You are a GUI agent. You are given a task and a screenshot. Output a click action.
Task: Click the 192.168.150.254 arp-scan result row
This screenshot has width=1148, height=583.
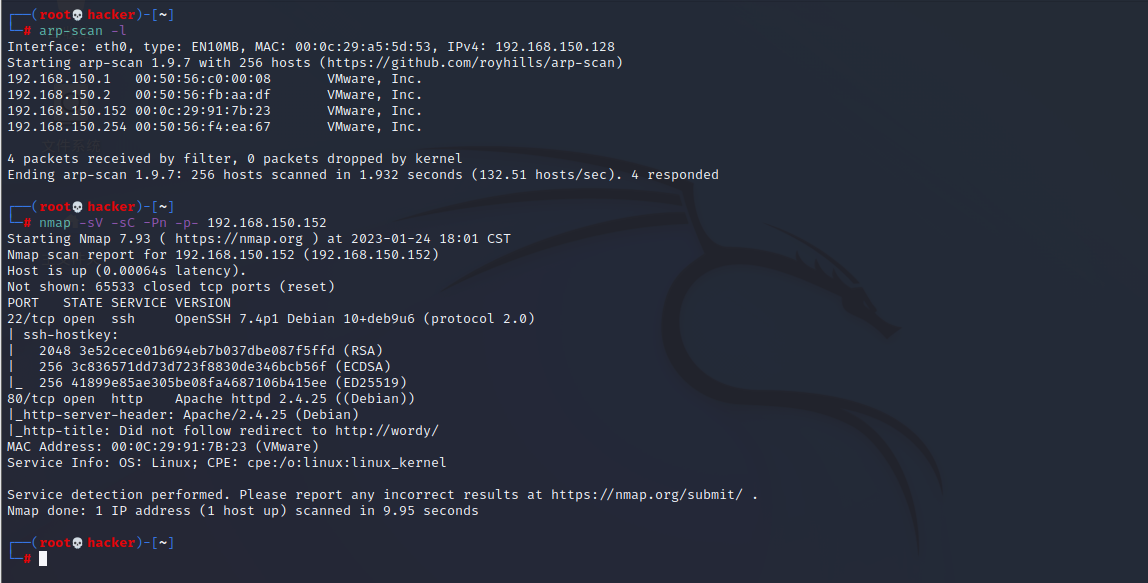(215, 127)
